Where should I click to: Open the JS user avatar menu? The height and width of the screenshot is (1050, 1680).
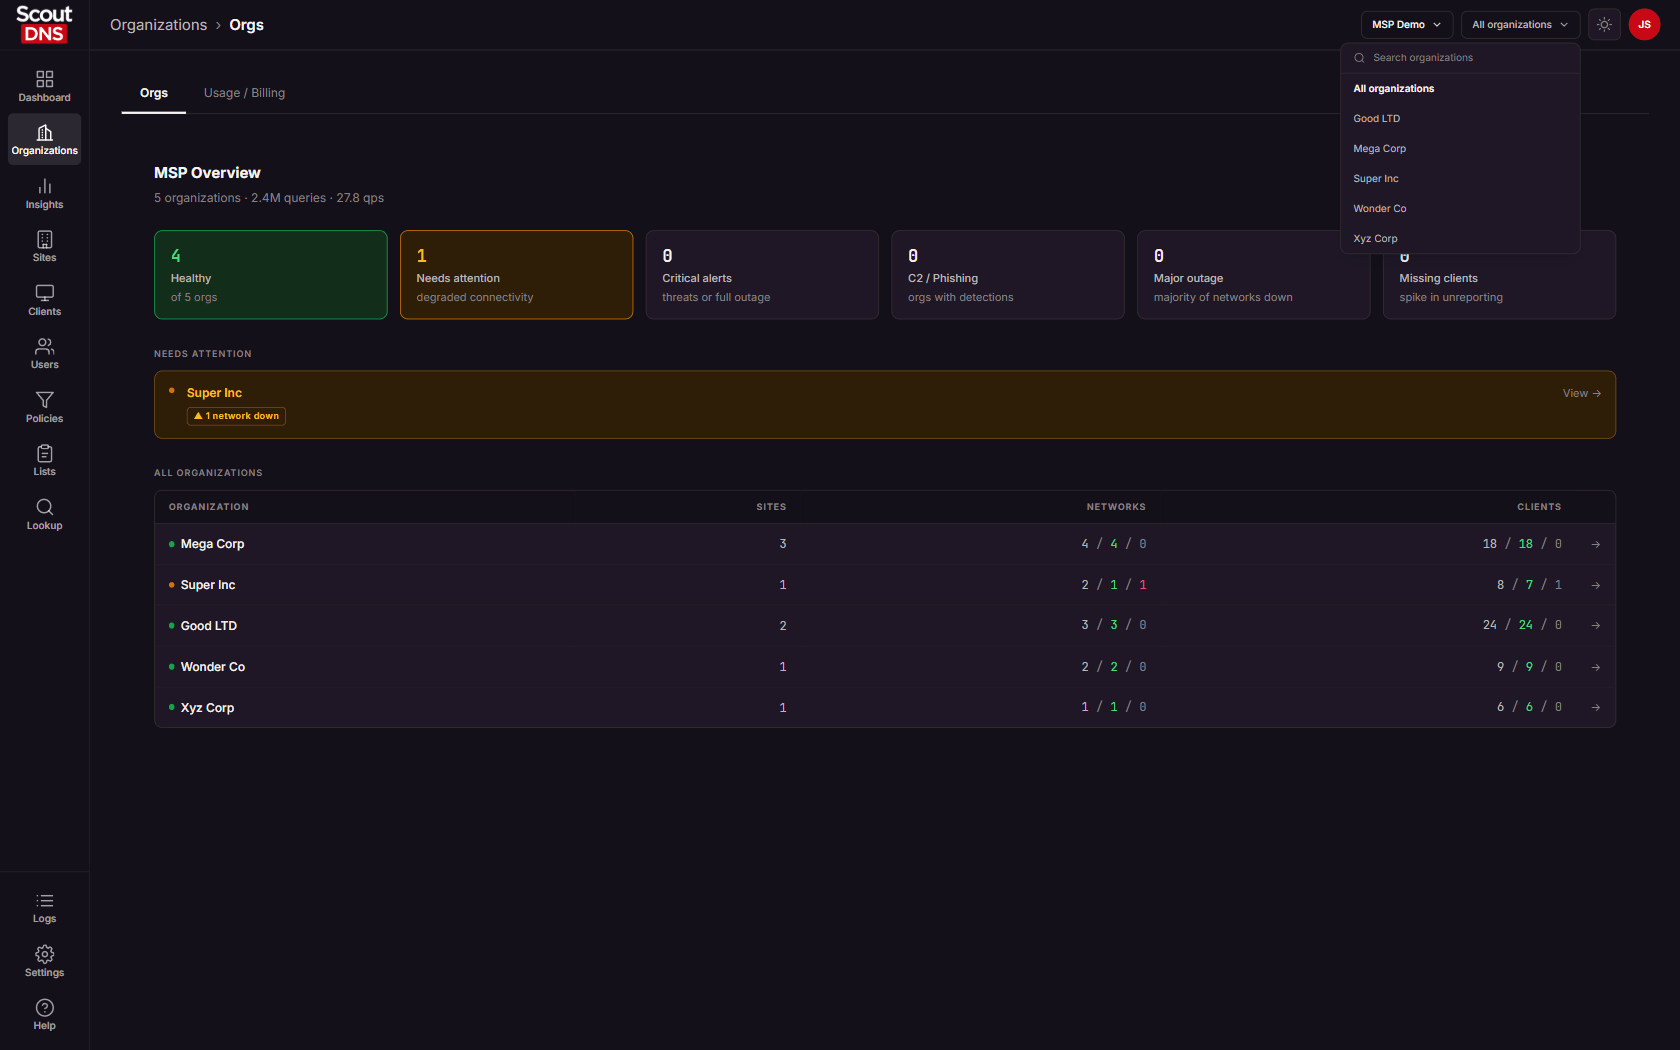point(1644,25)
